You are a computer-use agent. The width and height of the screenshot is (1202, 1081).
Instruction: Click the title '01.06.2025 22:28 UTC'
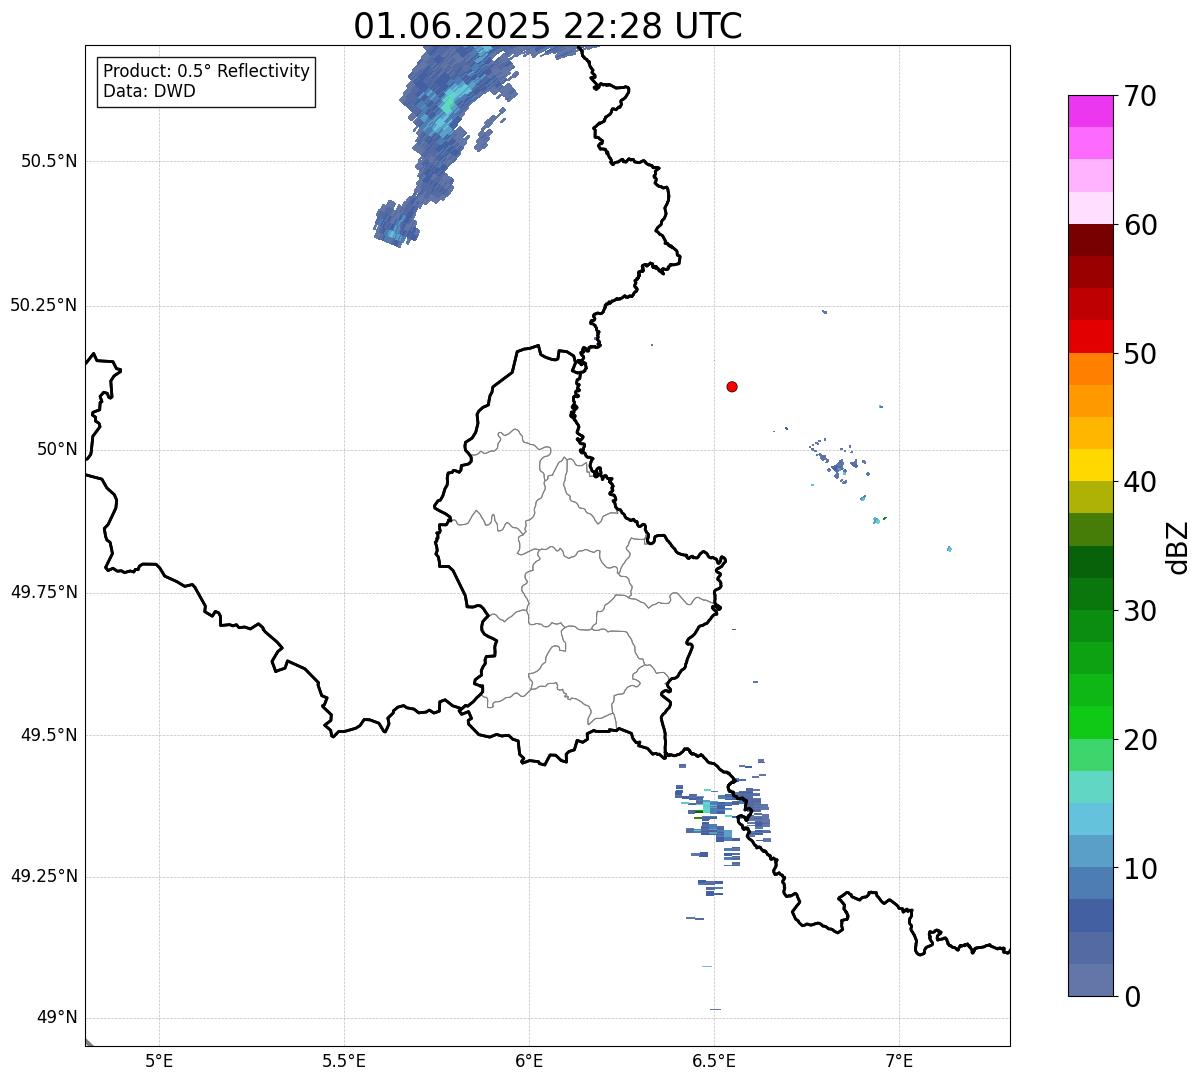(548, 26)
